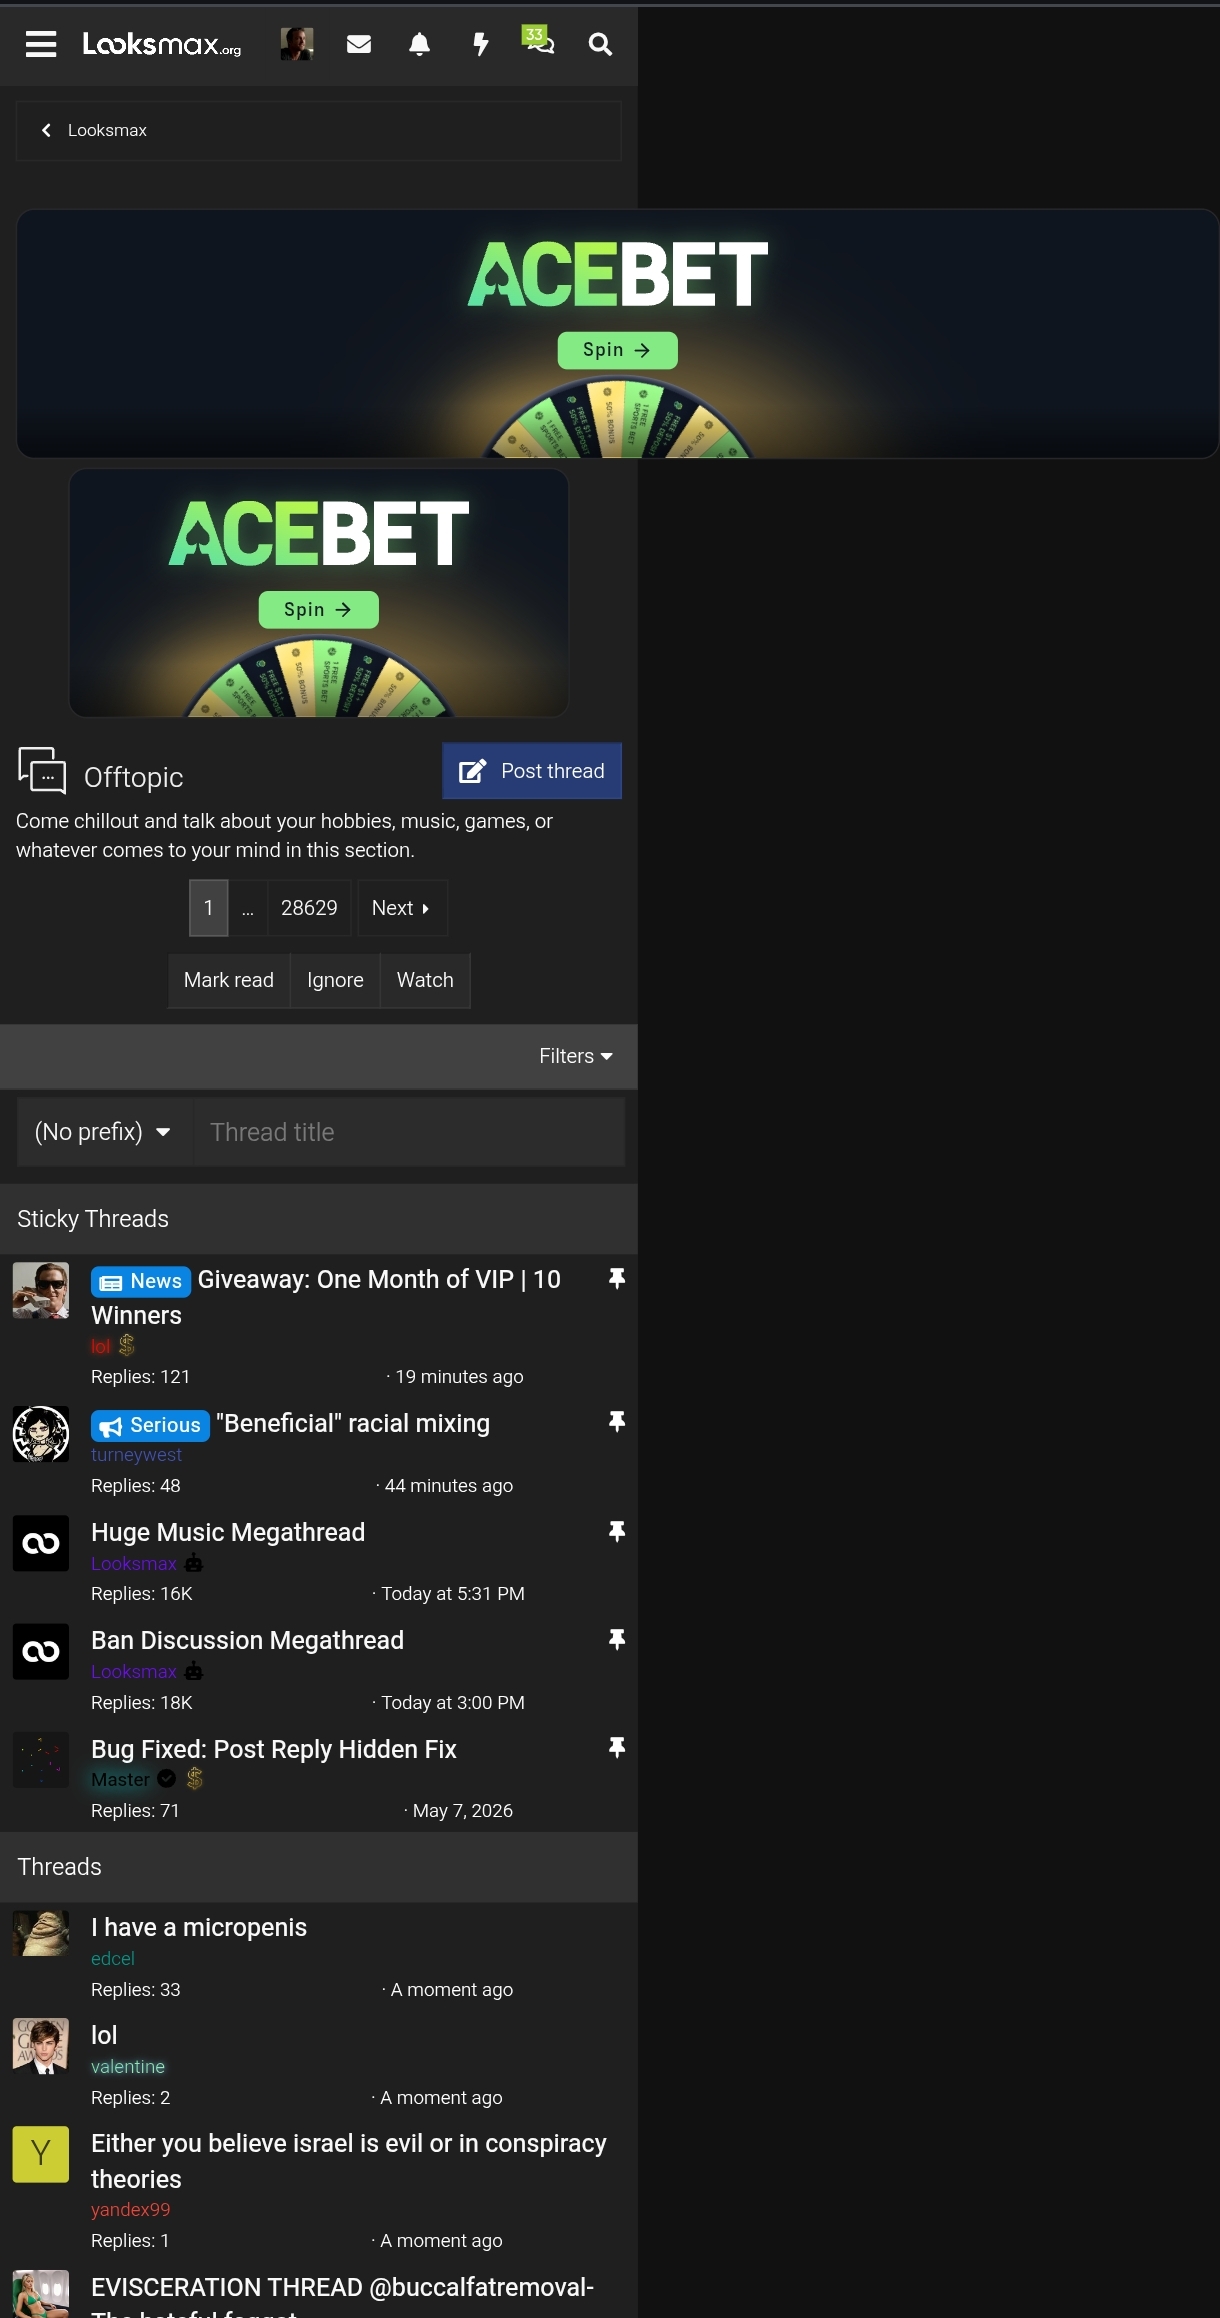1220x2318 pixels.
Task: Open yandex99's yellow Y avatar
Action: [41, 2154]
